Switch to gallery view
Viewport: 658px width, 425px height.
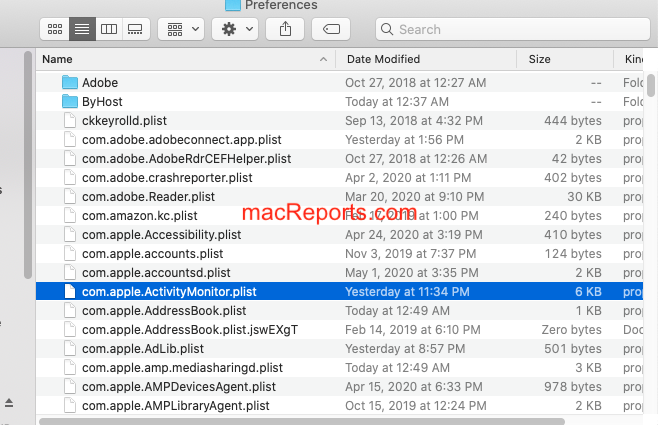coord(135,29)
